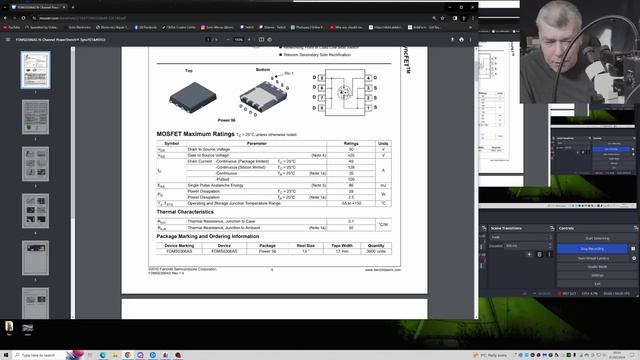Open browser side panel icon
Viewport: 640px width, 360px height.
click(455, 18)
